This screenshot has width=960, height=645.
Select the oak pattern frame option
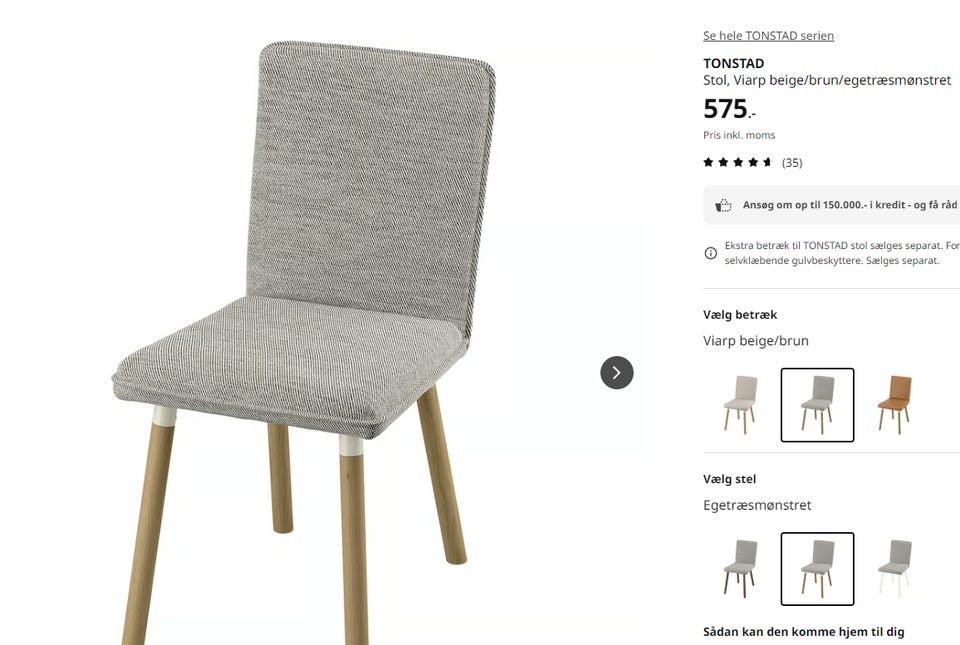[x=817, y=569]
